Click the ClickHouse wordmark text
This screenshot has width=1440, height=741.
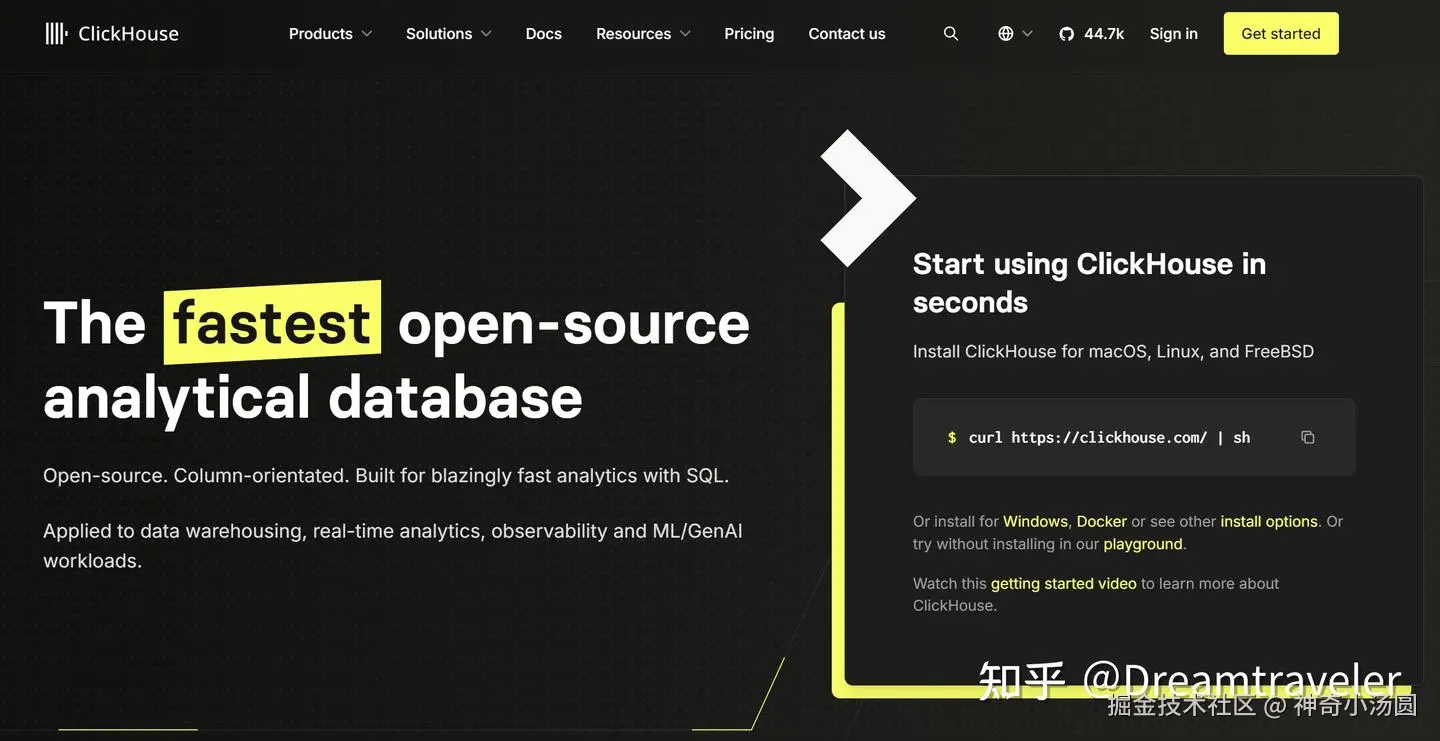[x=128, y=34]
